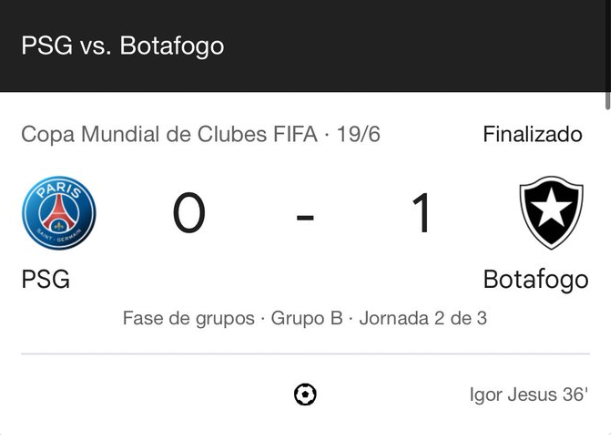Open the Copa Mundial de Clubes FIFA link
Screen dimensions: 611x435
[169, 134]
